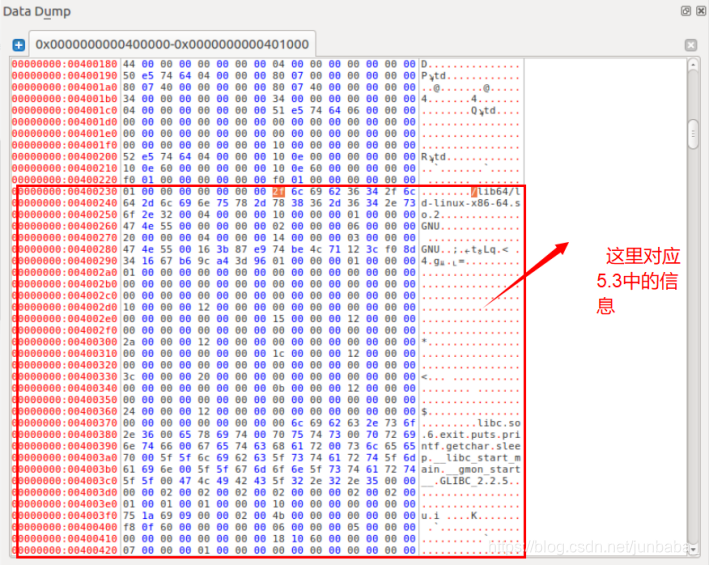This screenshot has height=565, width=709.
Task: Click the scroll up arrow of the dump view
Action: point(693,65)
